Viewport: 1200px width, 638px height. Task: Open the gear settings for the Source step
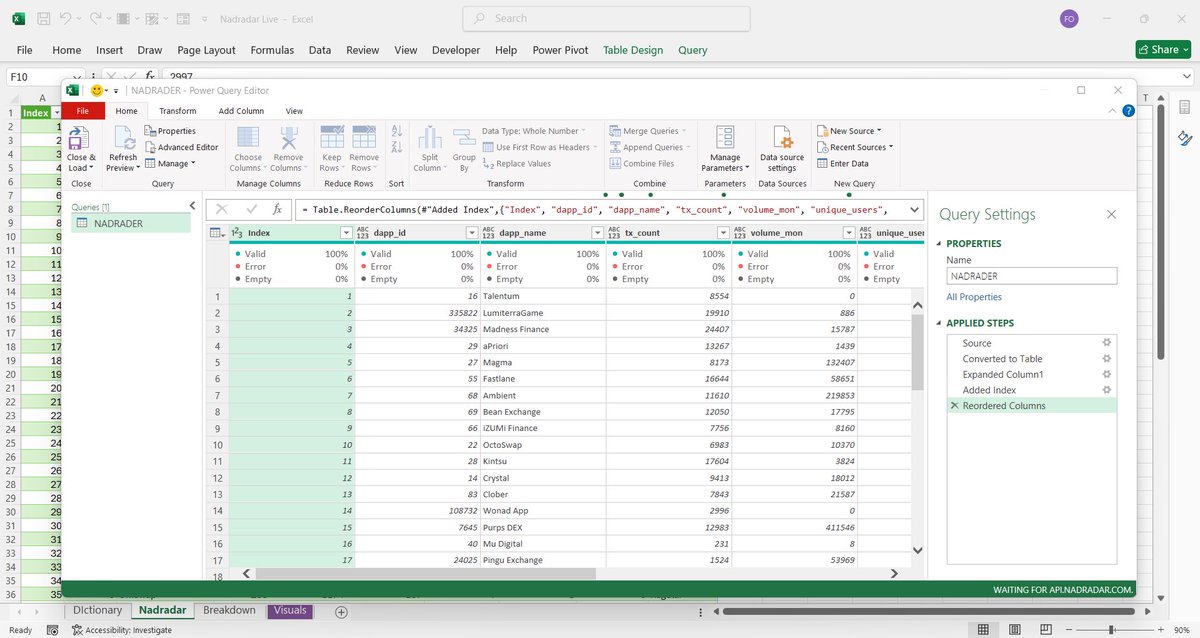(1106, 343)
